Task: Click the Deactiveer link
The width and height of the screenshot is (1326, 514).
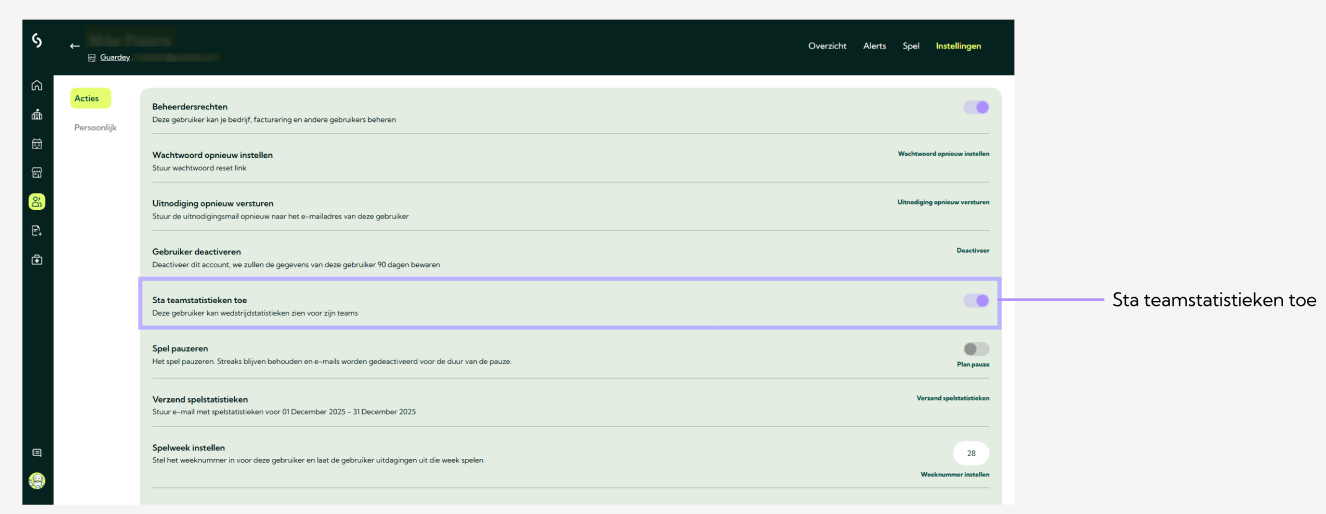Action: [972, 251]
